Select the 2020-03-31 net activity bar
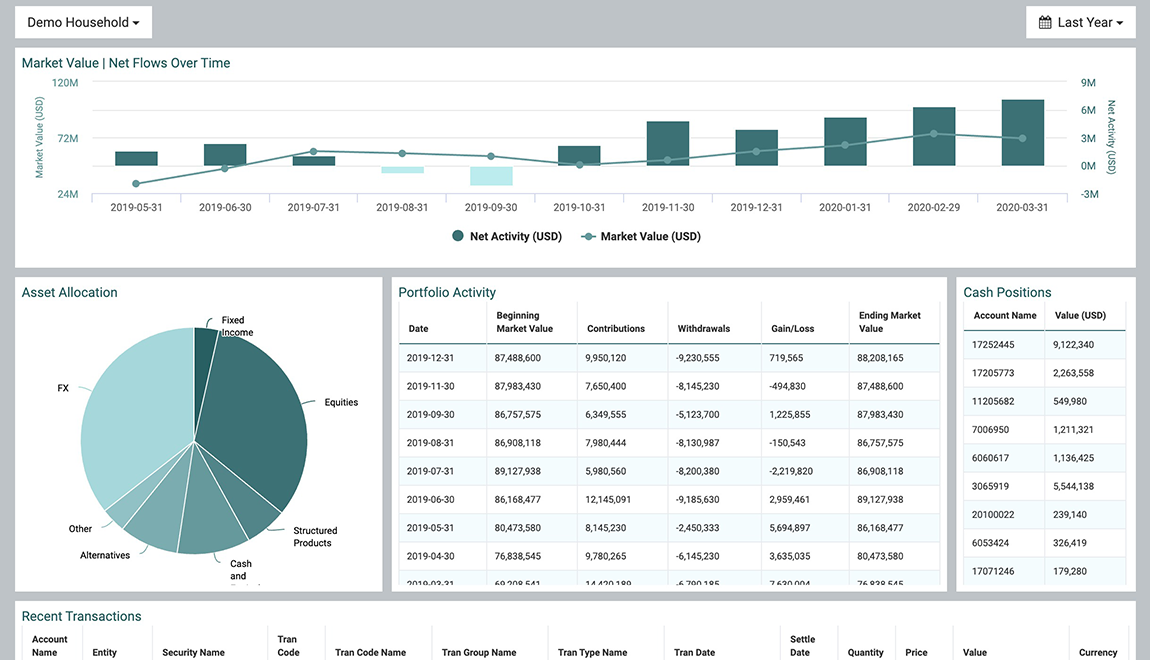 [1022, 132]
